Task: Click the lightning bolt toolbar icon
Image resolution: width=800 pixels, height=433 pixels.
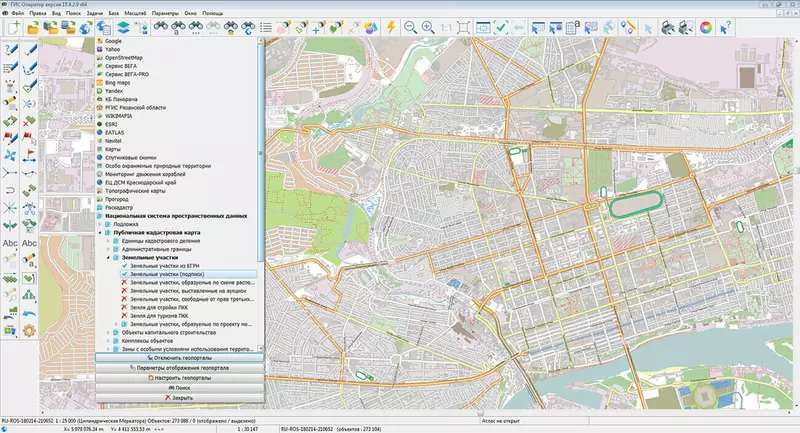Action: 389,28
